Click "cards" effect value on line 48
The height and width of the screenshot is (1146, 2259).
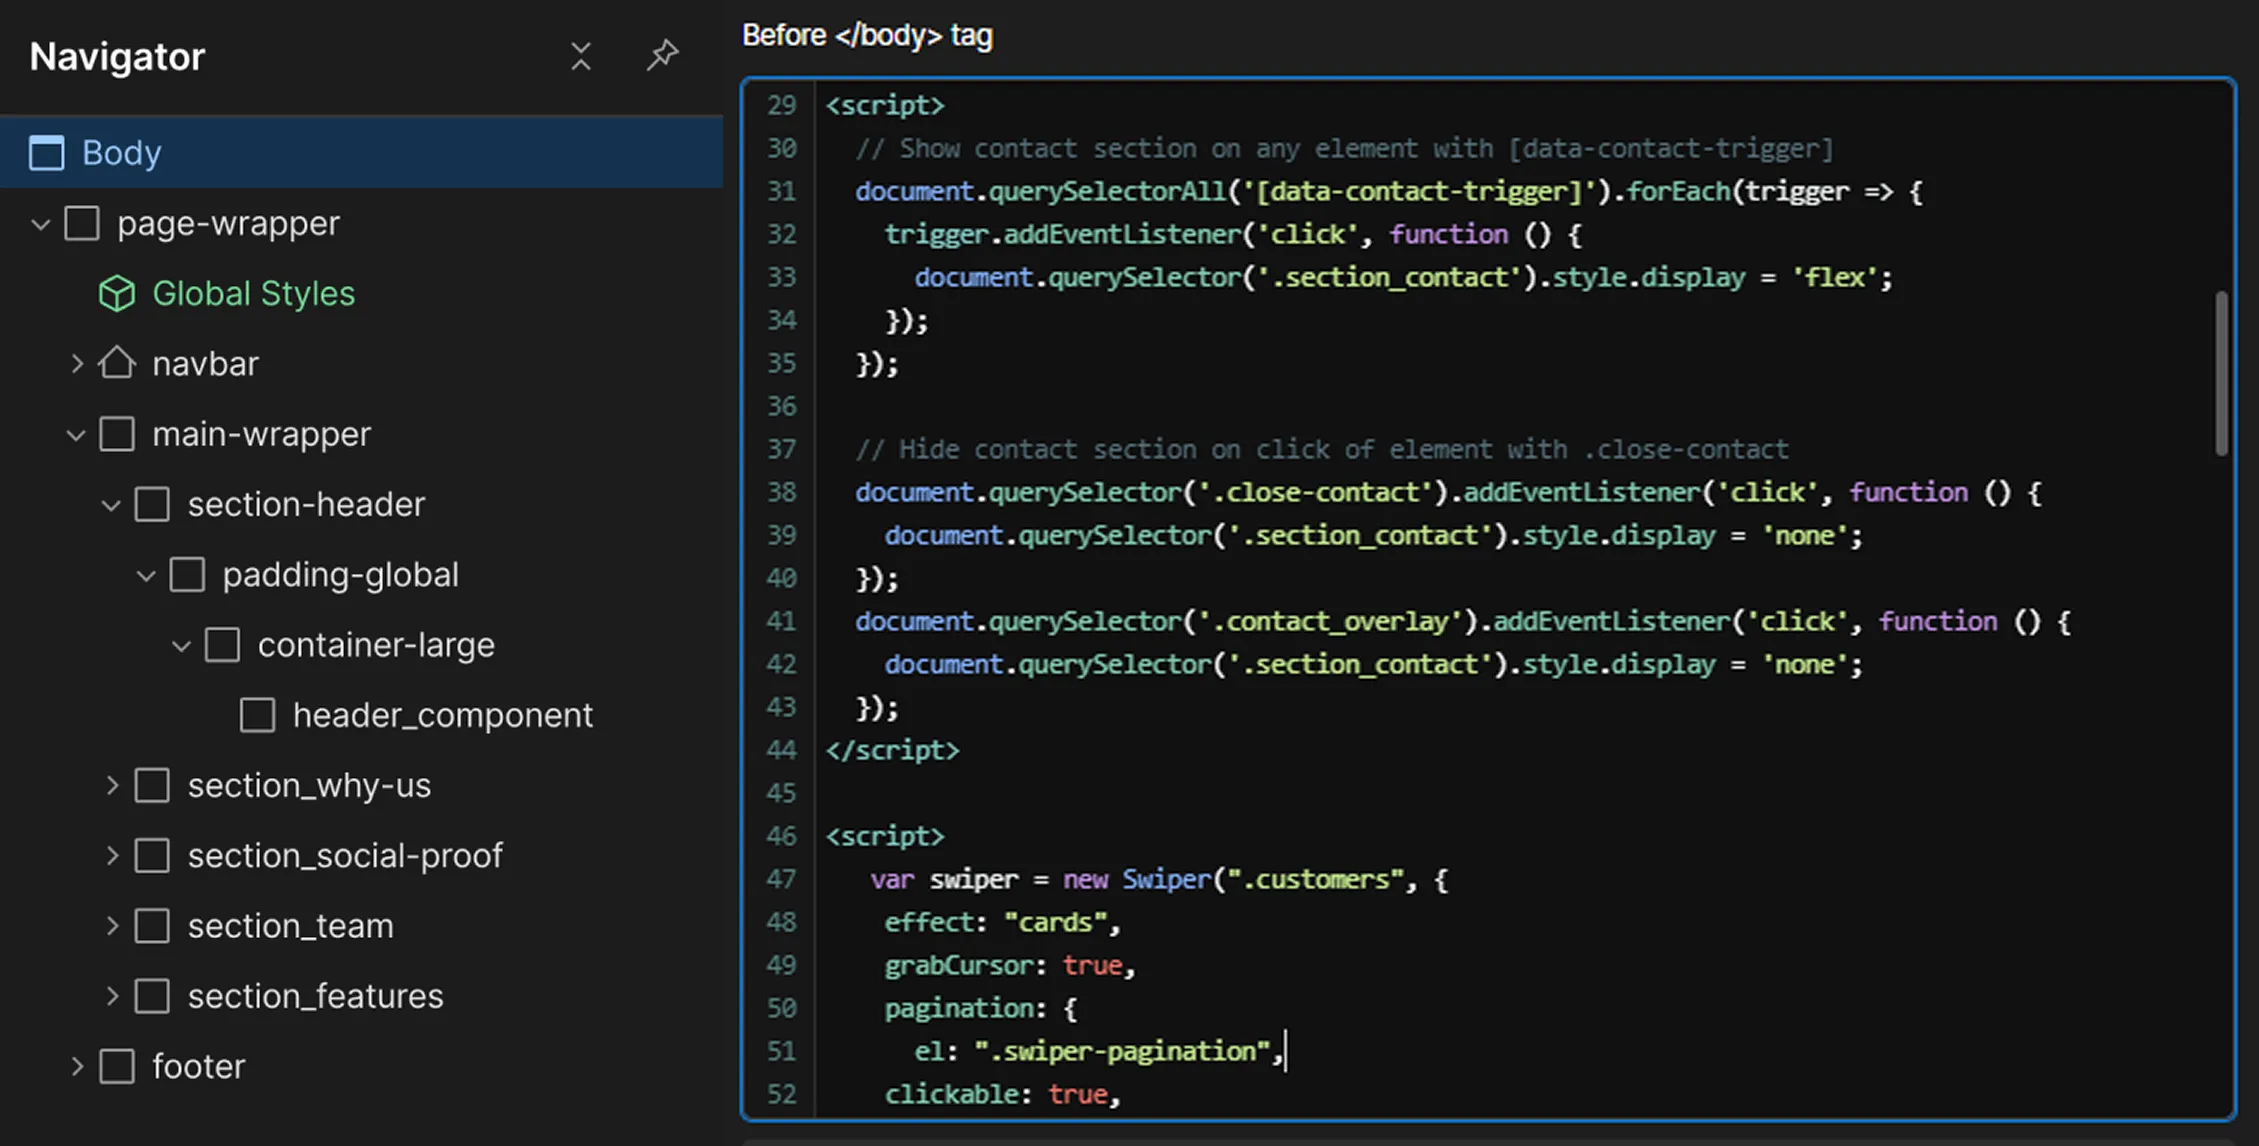(1056, 922)
